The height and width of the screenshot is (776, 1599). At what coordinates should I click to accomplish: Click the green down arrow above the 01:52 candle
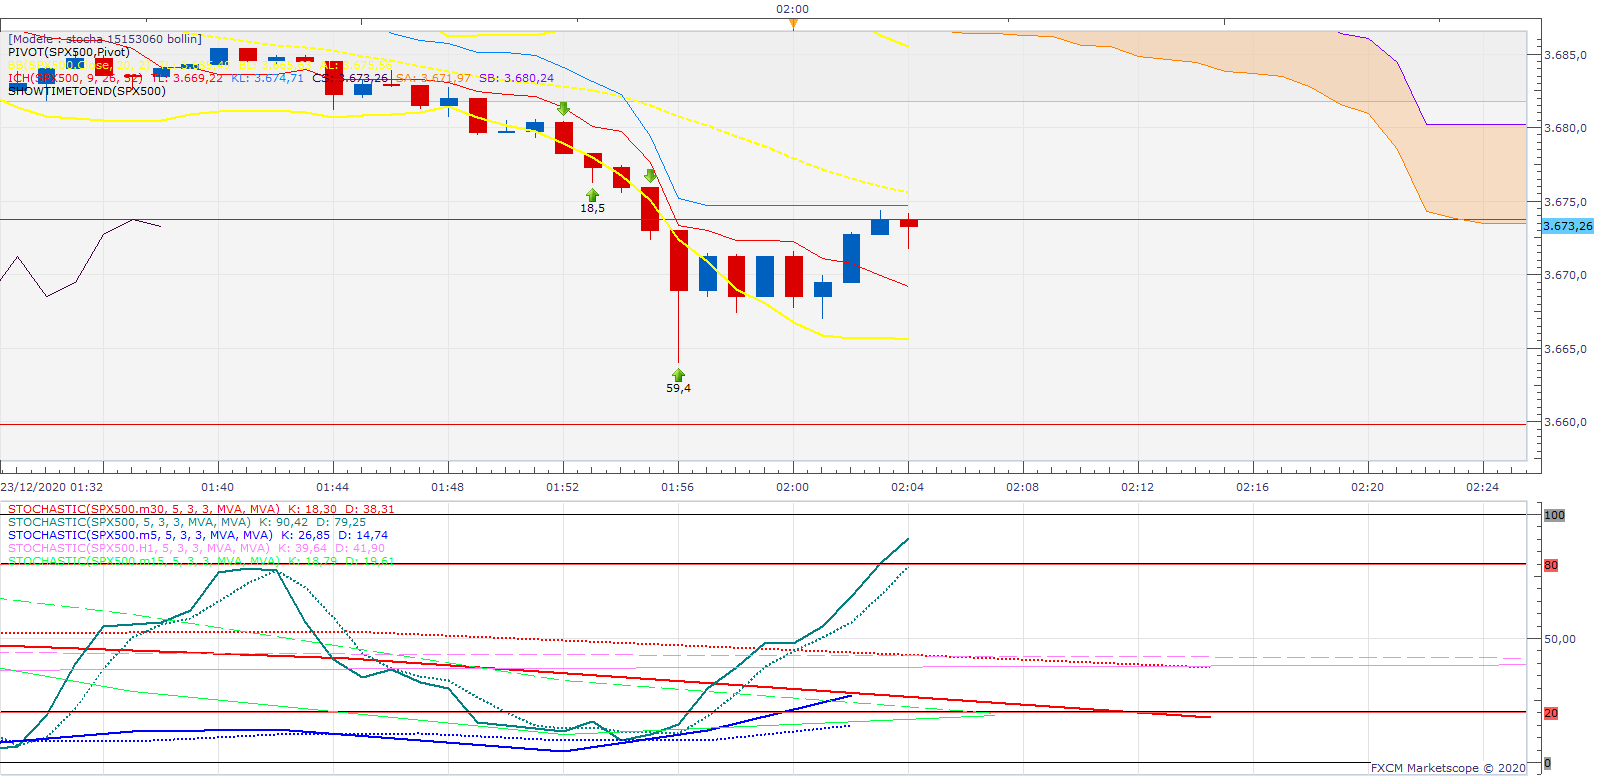tap(564, 109)
